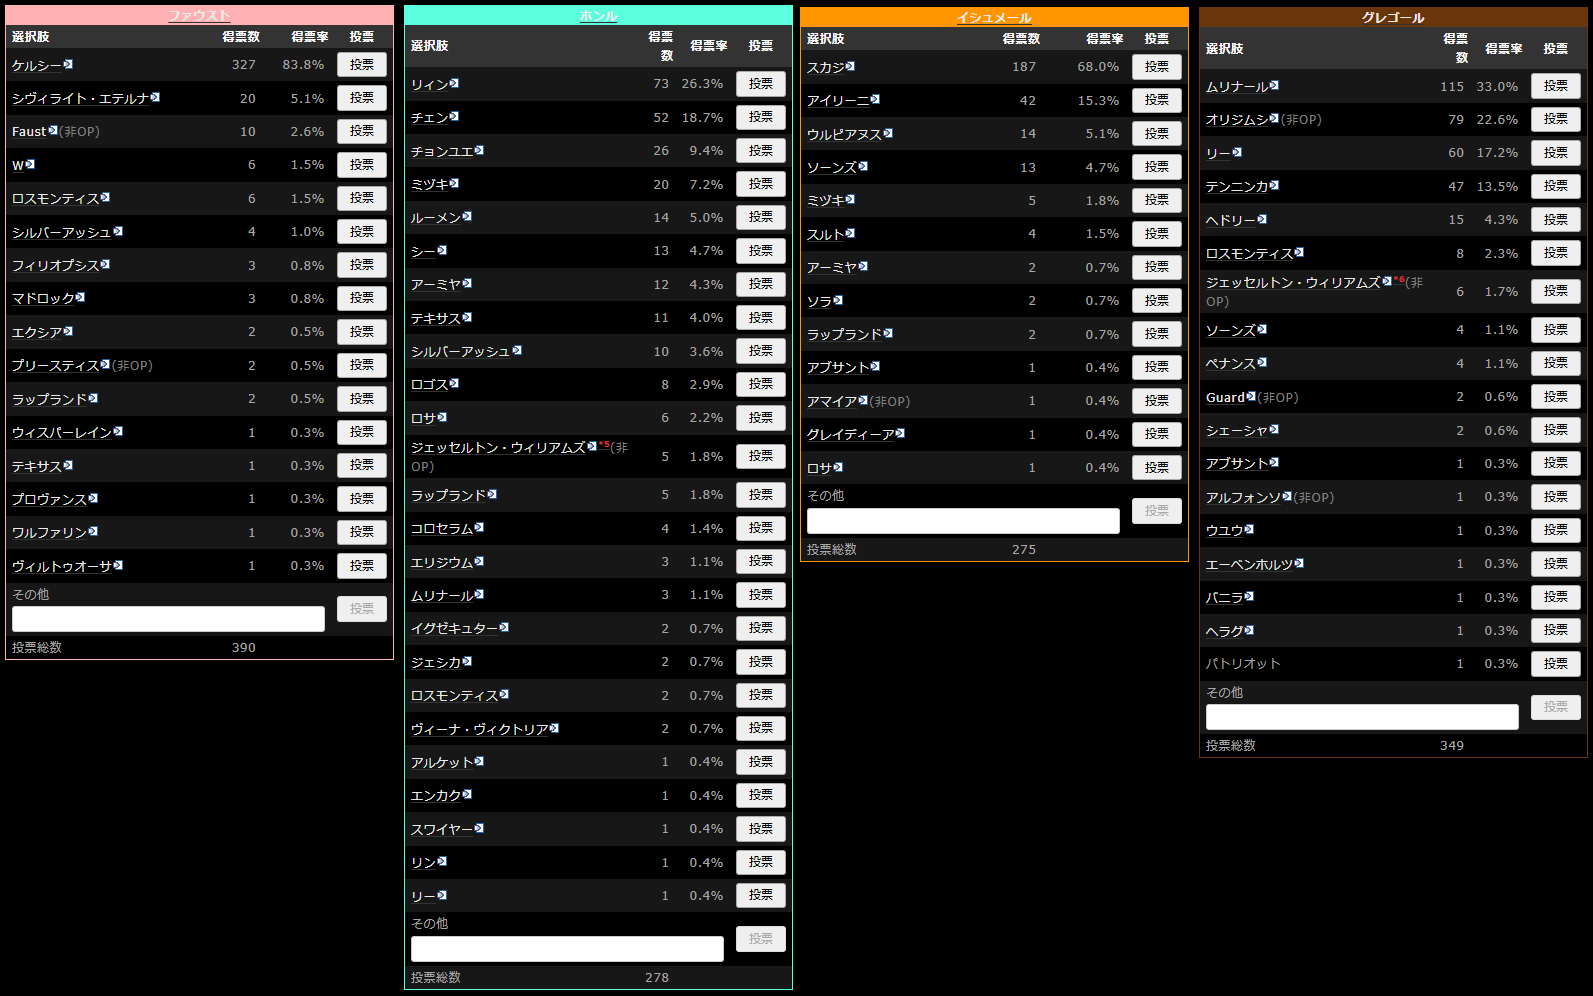
Task: Vote for バニラ in the グレゴール poll
Action: tap(1556, 597)
